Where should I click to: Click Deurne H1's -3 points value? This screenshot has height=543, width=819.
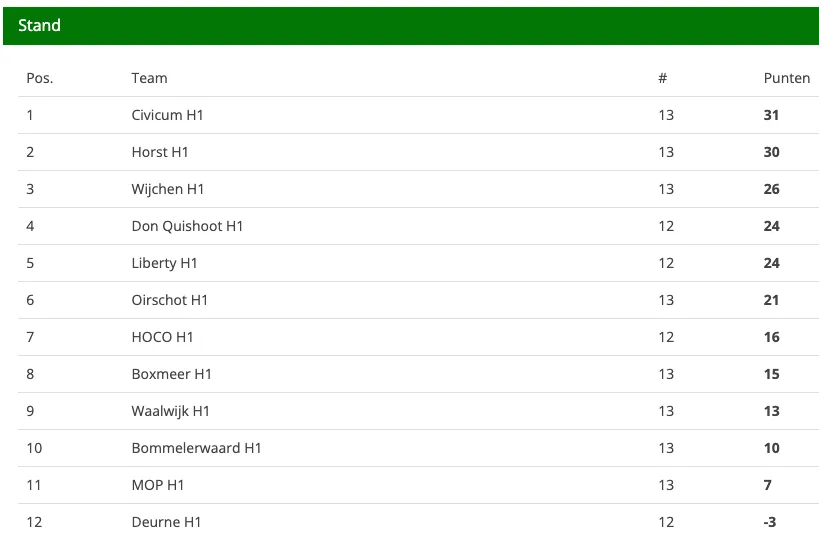click(770, 522)
